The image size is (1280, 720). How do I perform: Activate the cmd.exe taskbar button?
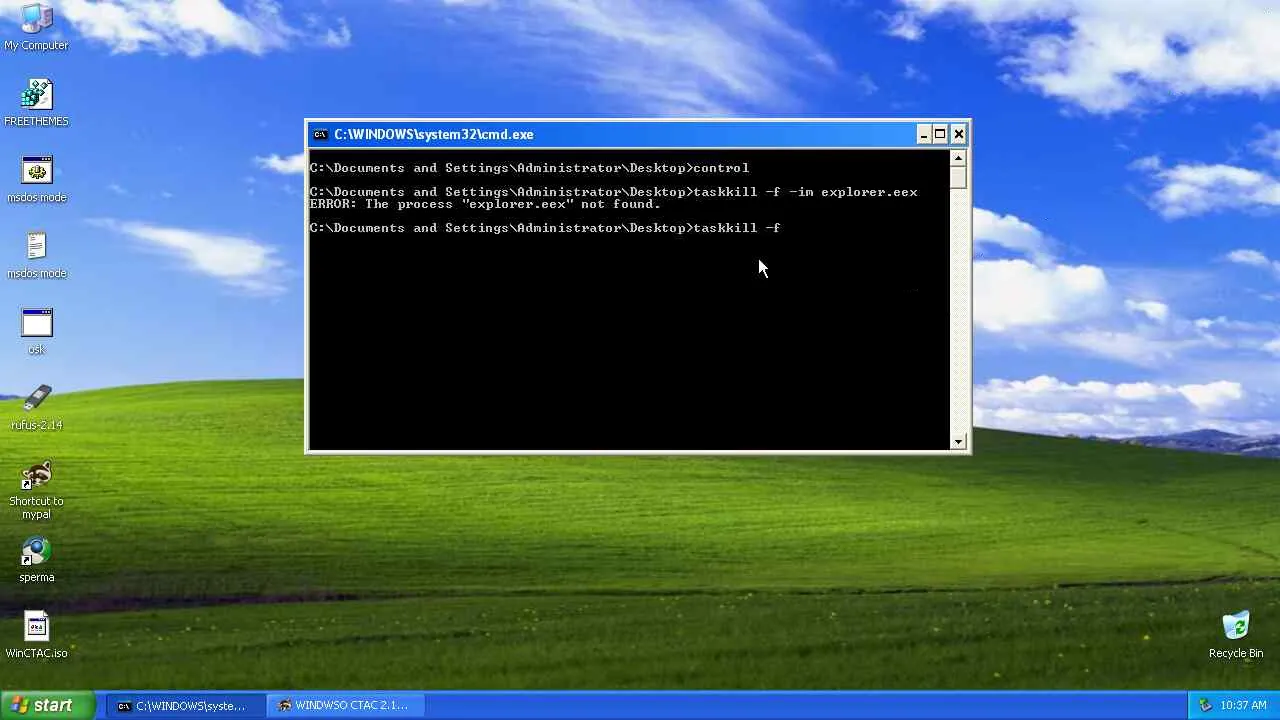point(185,705)
